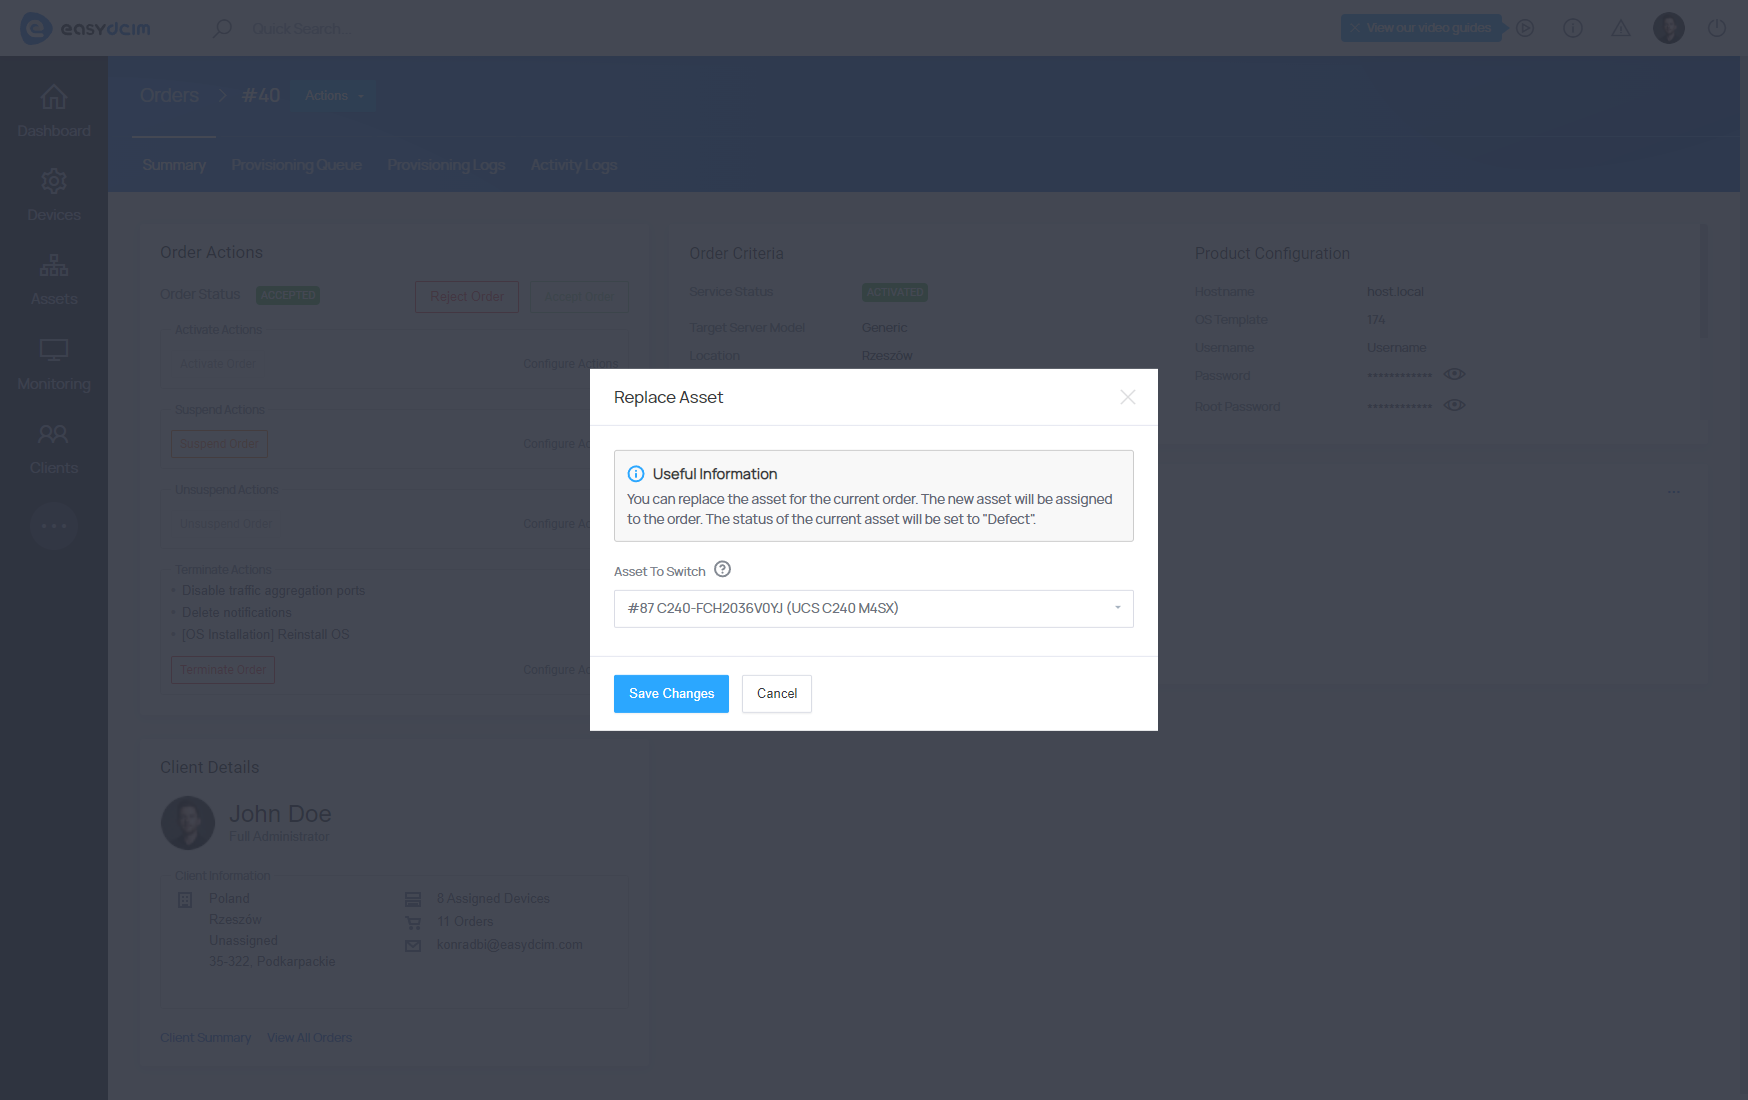Click the Reject Order button
This screenshot has width=1748, height=1100.
[x=467, y=297]
